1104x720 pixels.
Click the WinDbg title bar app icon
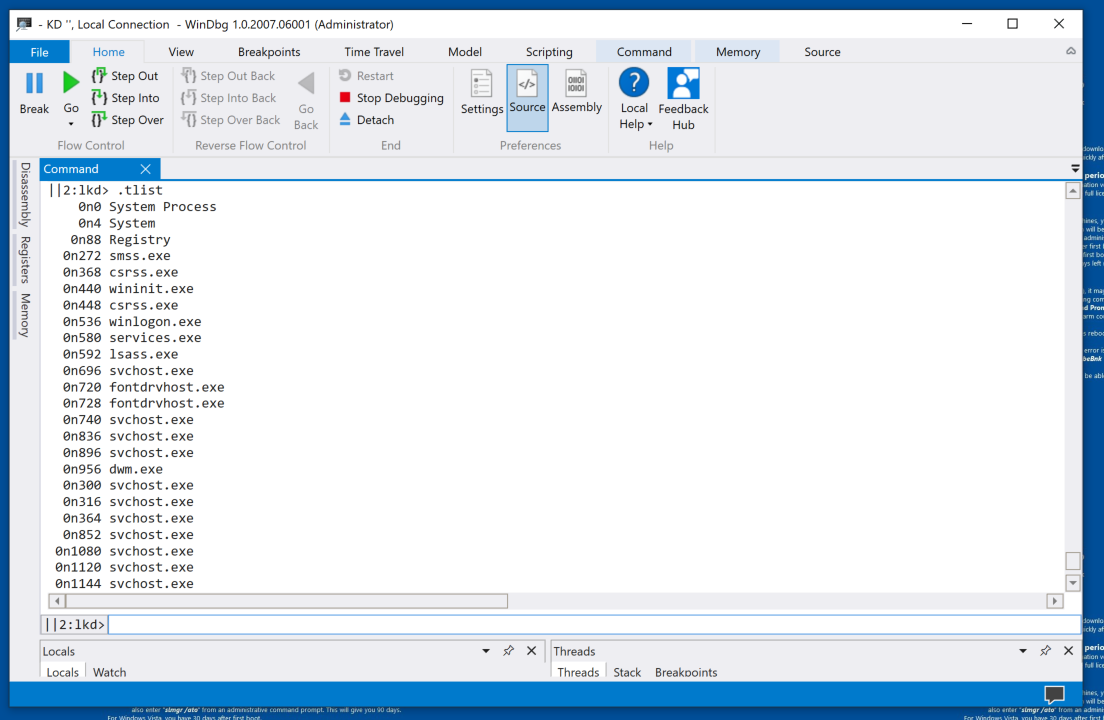[24, 24]
